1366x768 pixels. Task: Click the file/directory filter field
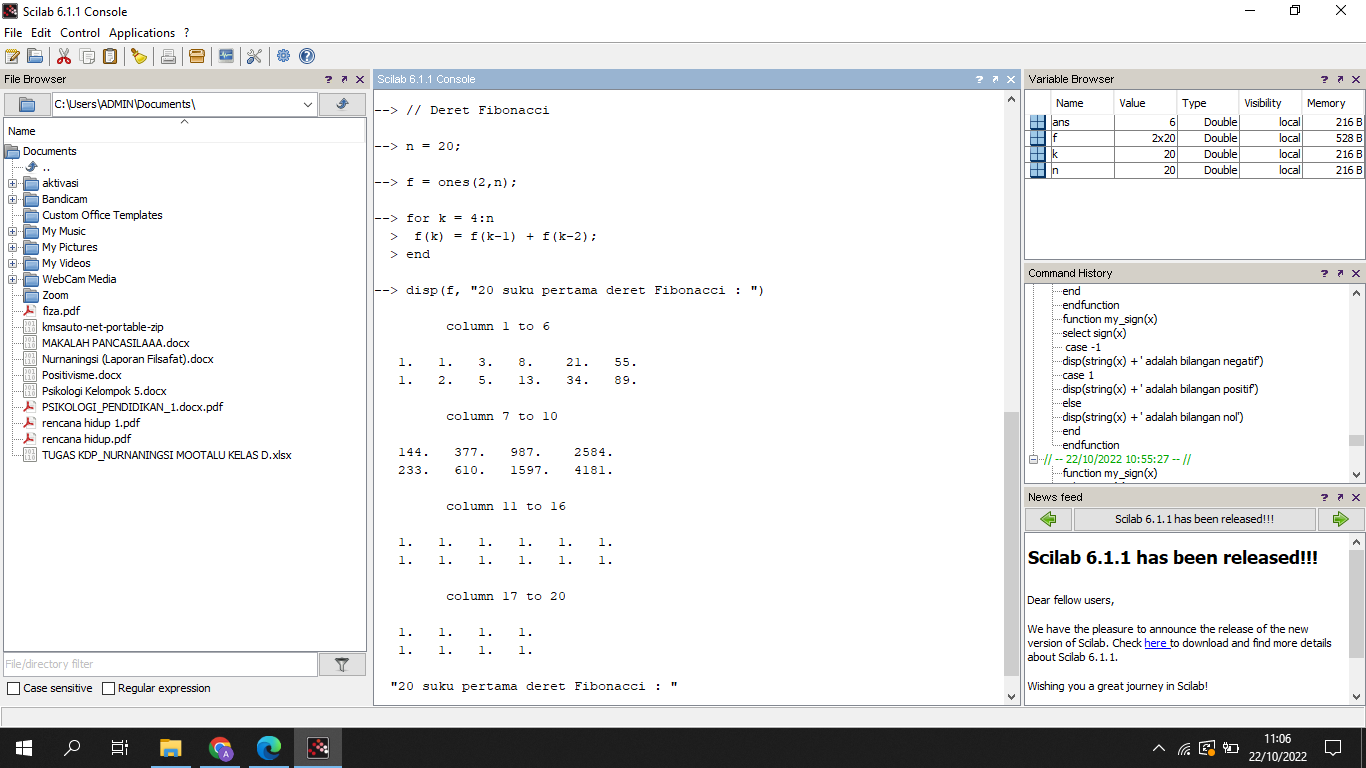pyautogui.click(x=160, y=664)
